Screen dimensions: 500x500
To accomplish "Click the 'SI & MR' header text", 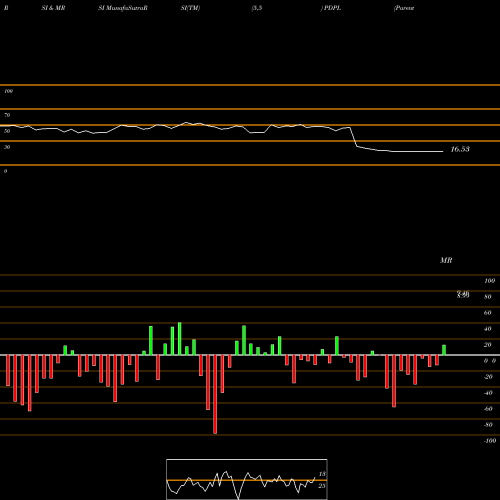I will [x=53, y=8].
